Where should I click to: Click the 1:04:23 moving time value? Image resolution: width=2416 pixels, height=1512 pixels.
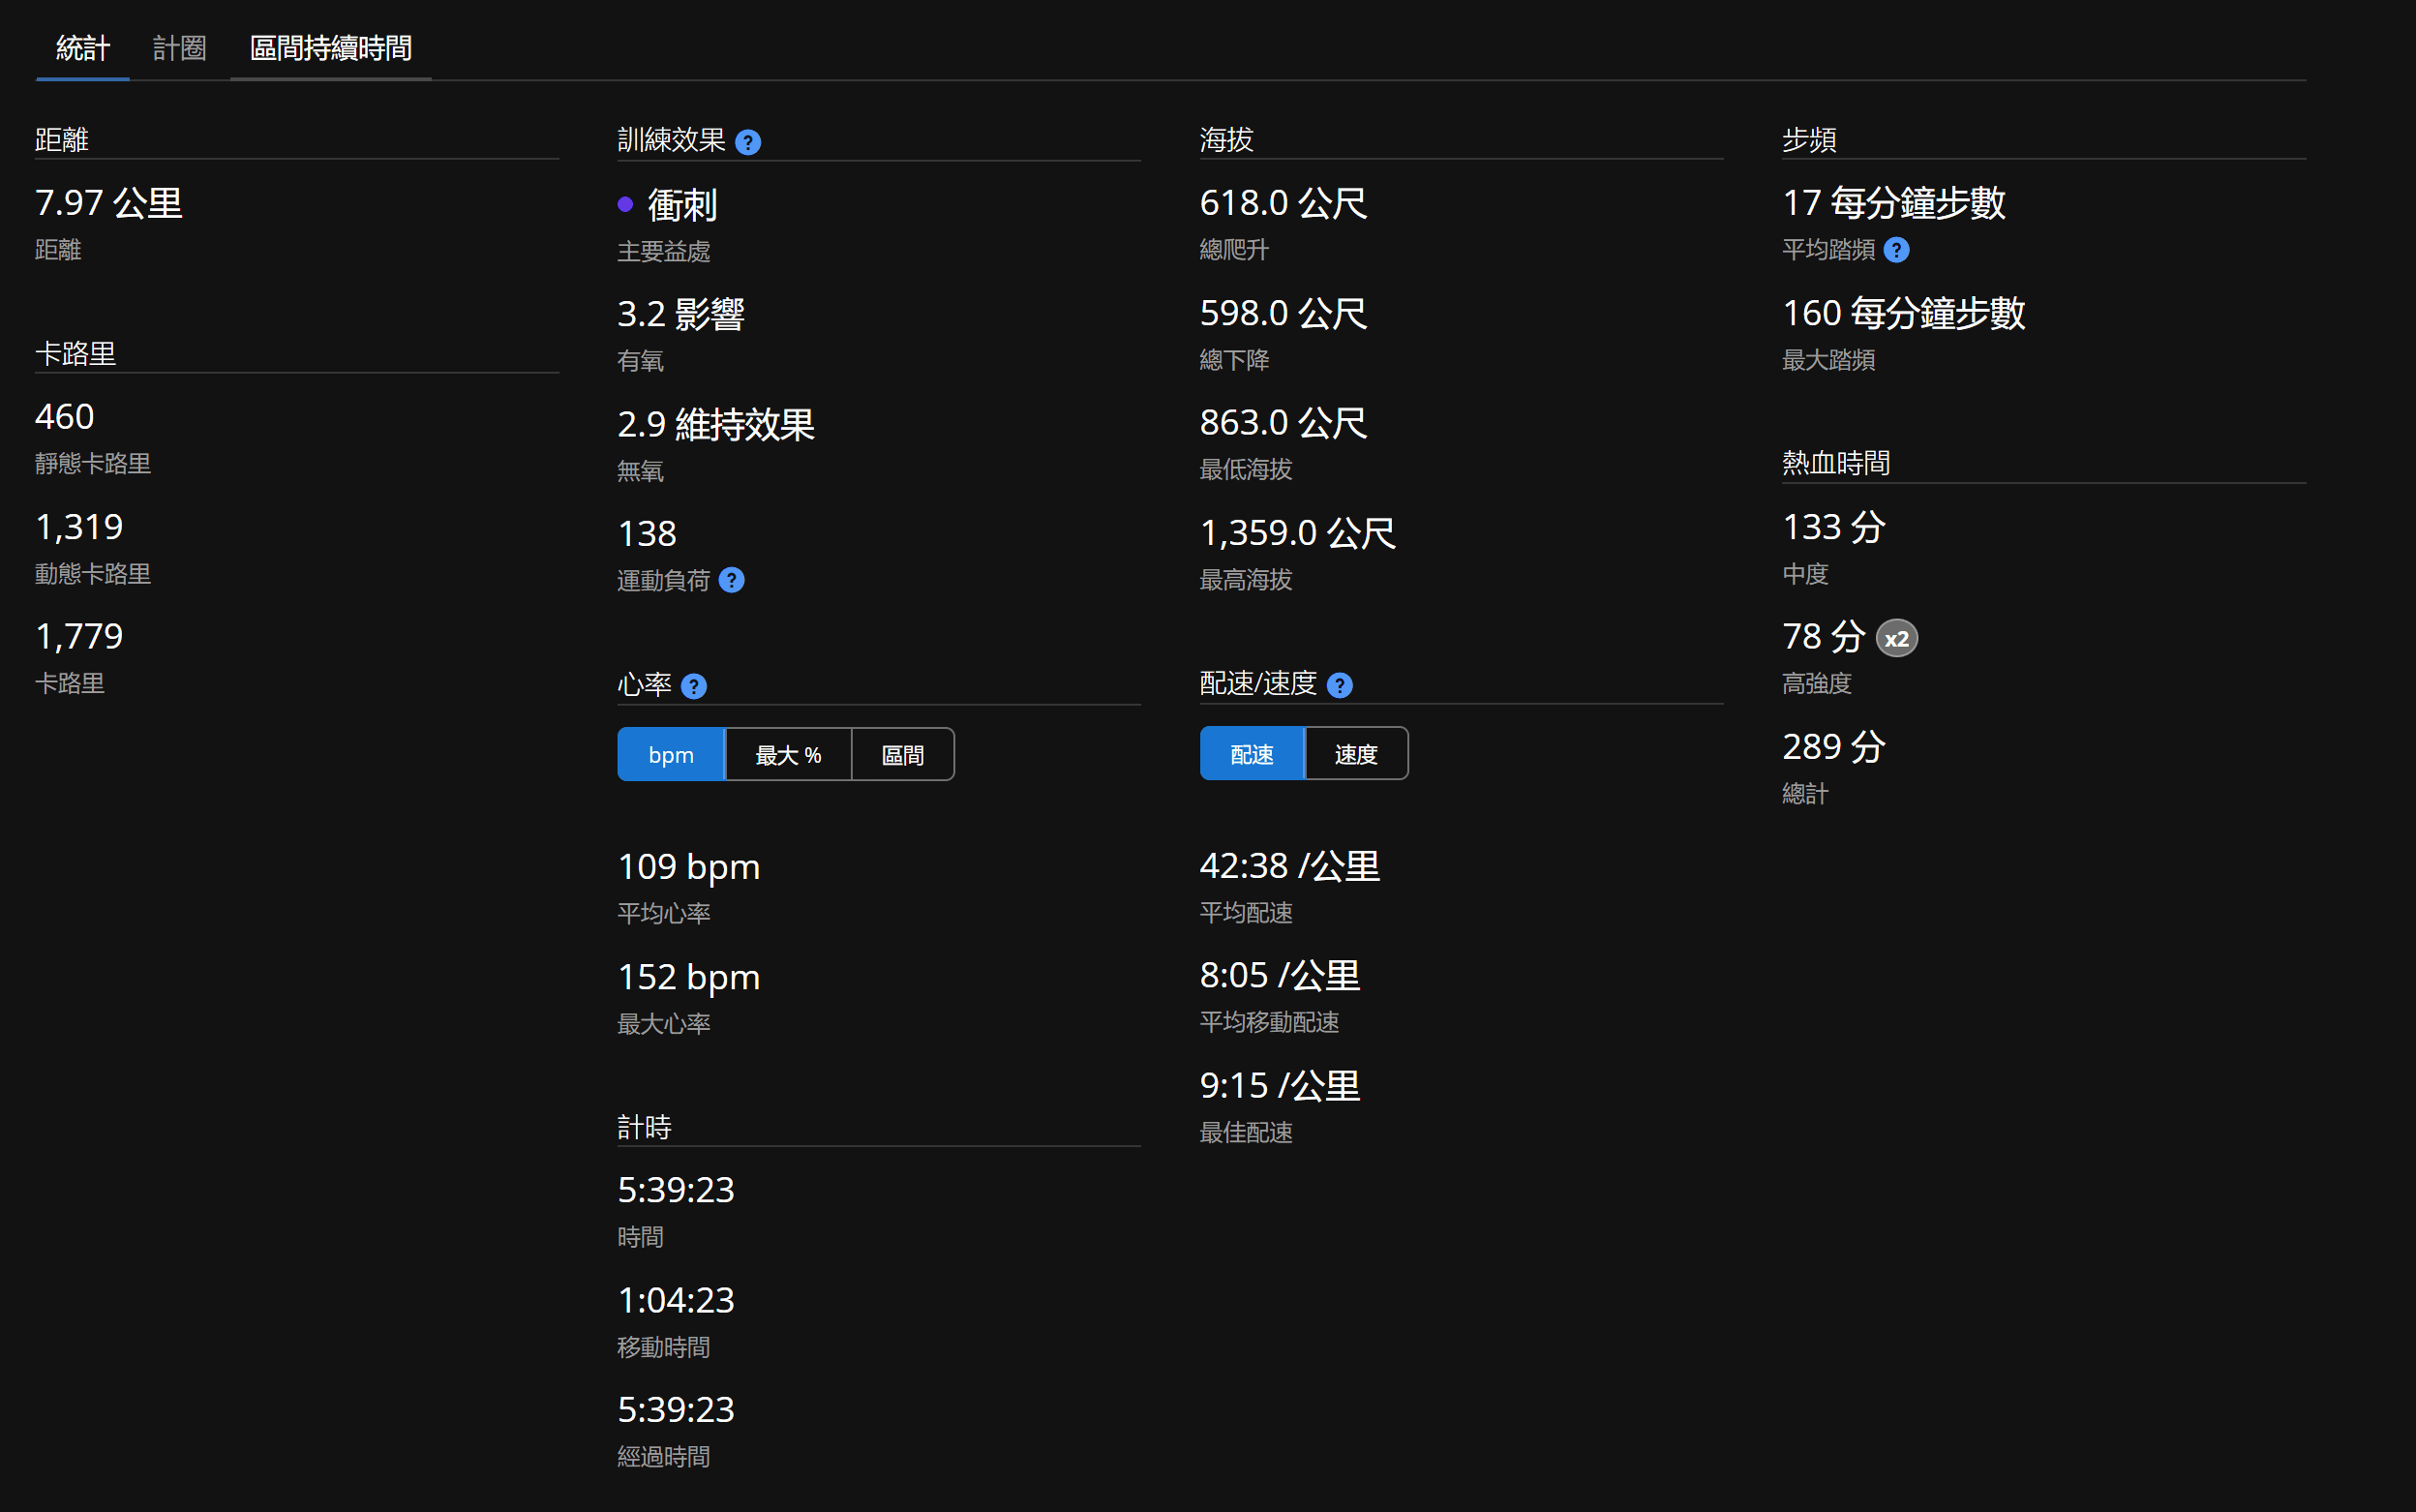[676, 1300]
